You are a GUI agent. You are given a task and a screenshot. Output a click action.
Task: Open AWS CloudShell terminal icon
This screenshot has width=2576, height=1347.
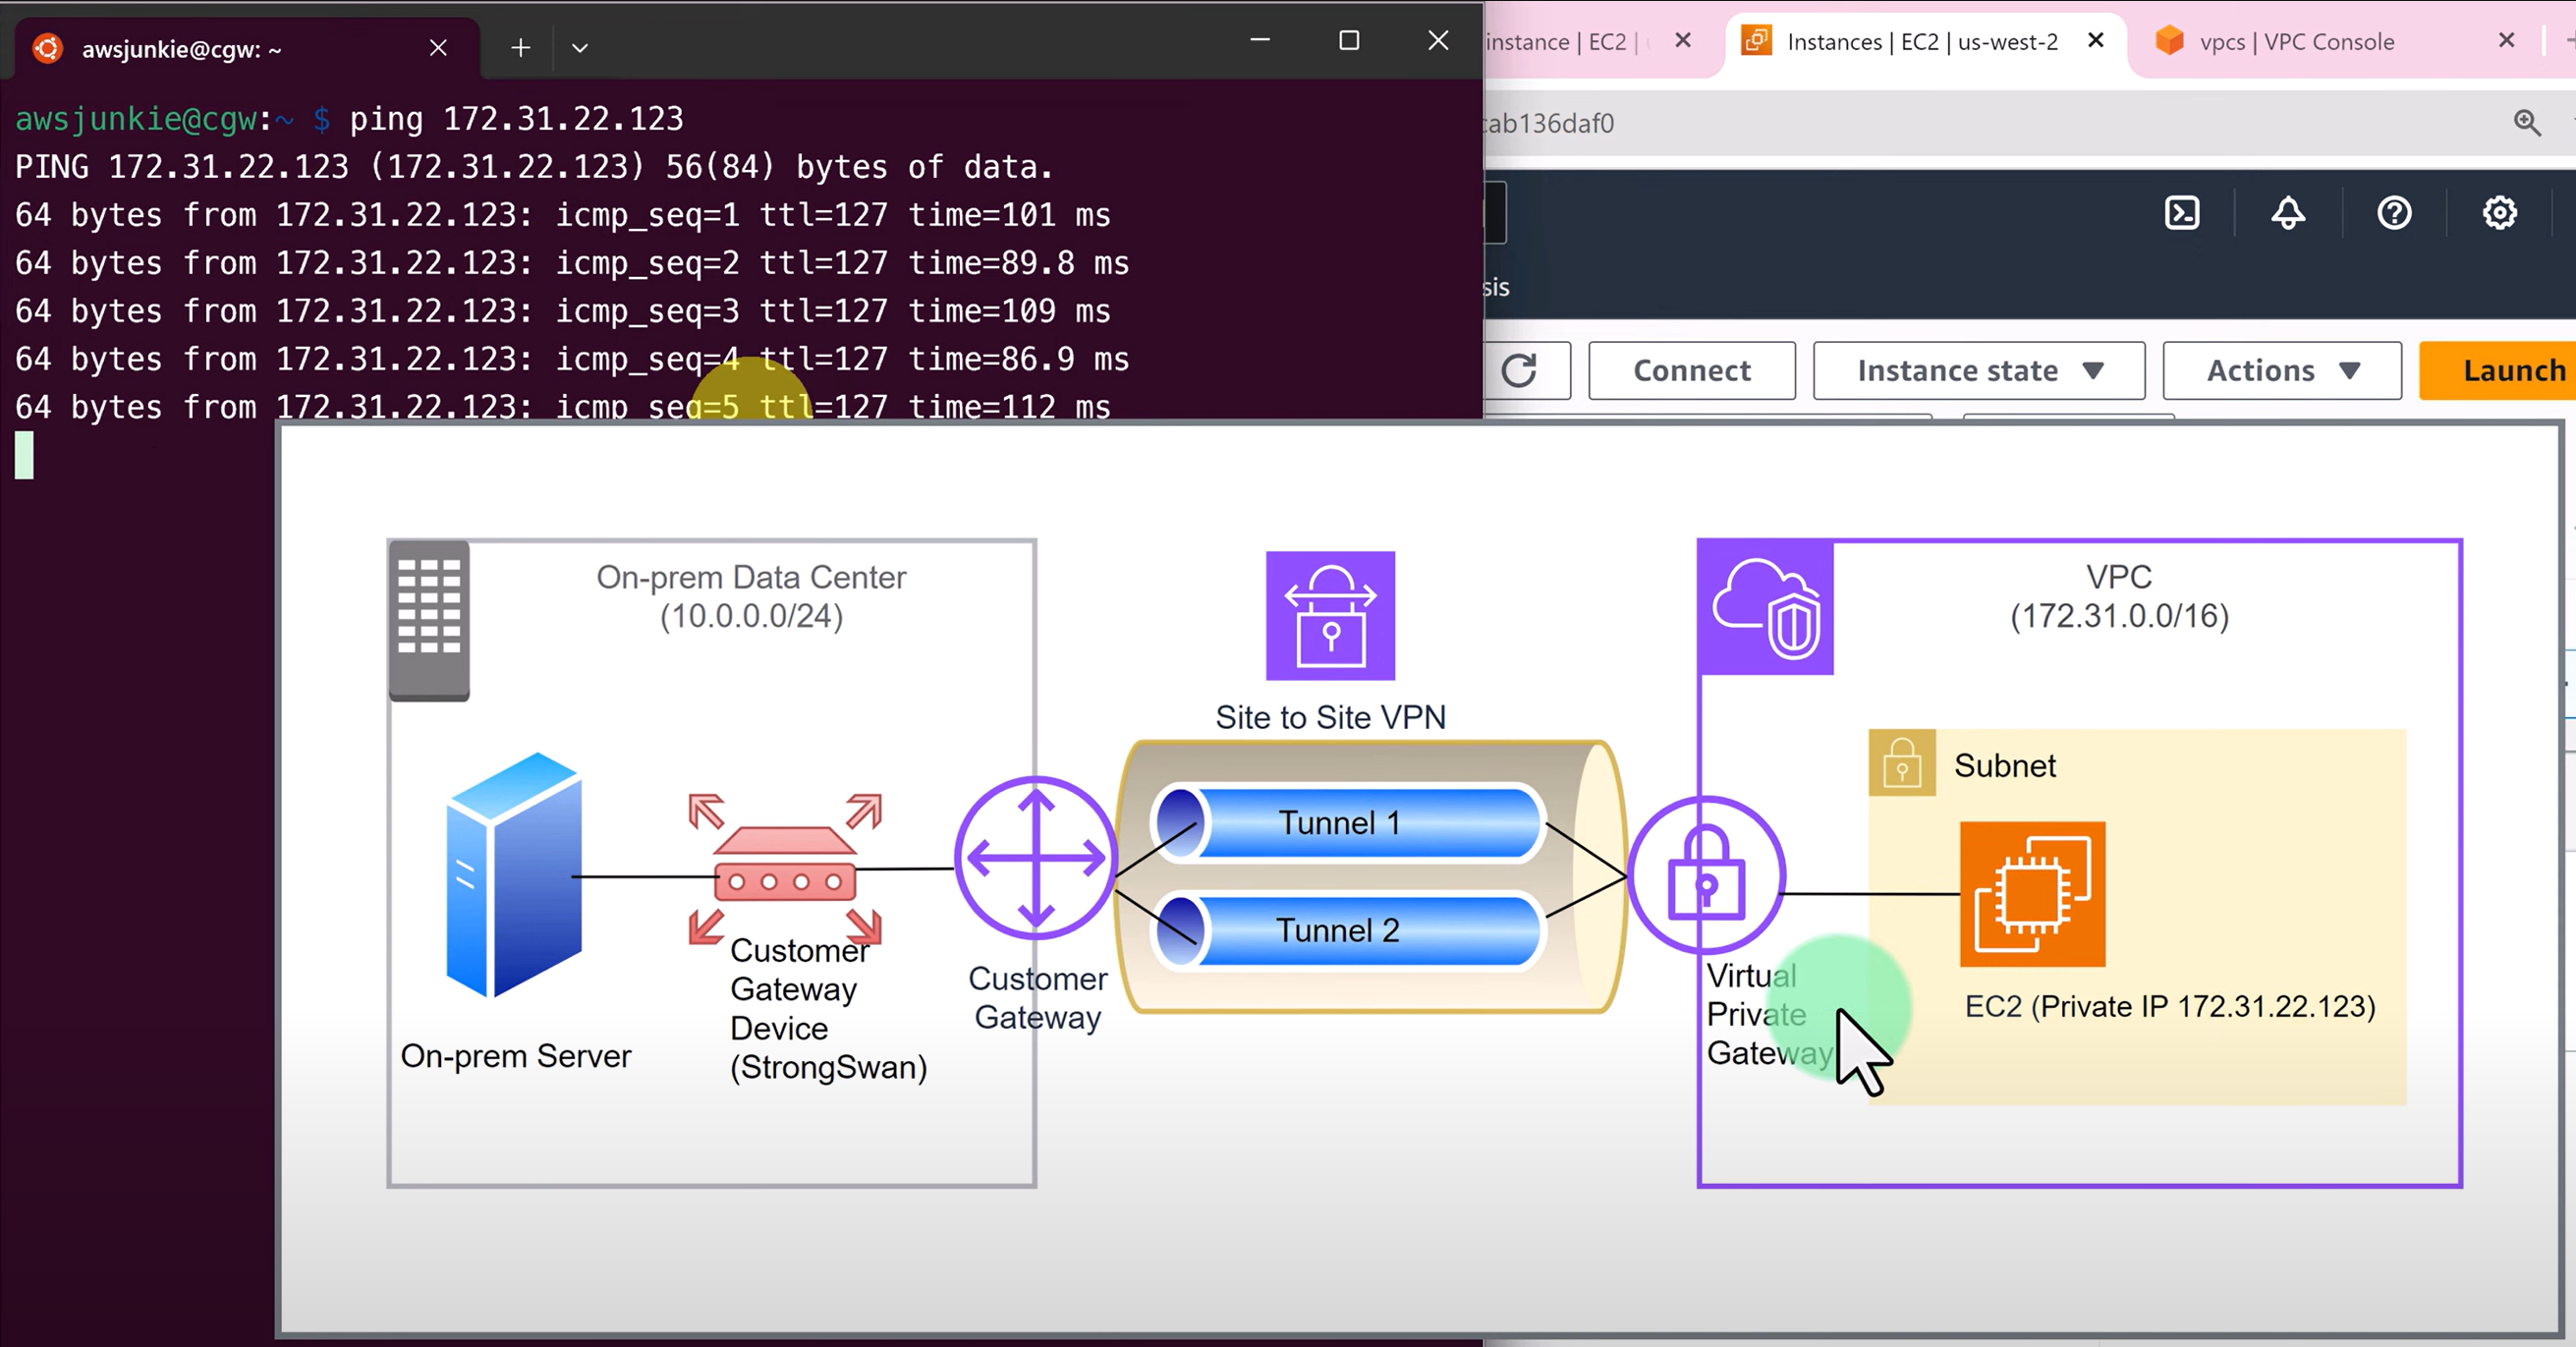2181,213
